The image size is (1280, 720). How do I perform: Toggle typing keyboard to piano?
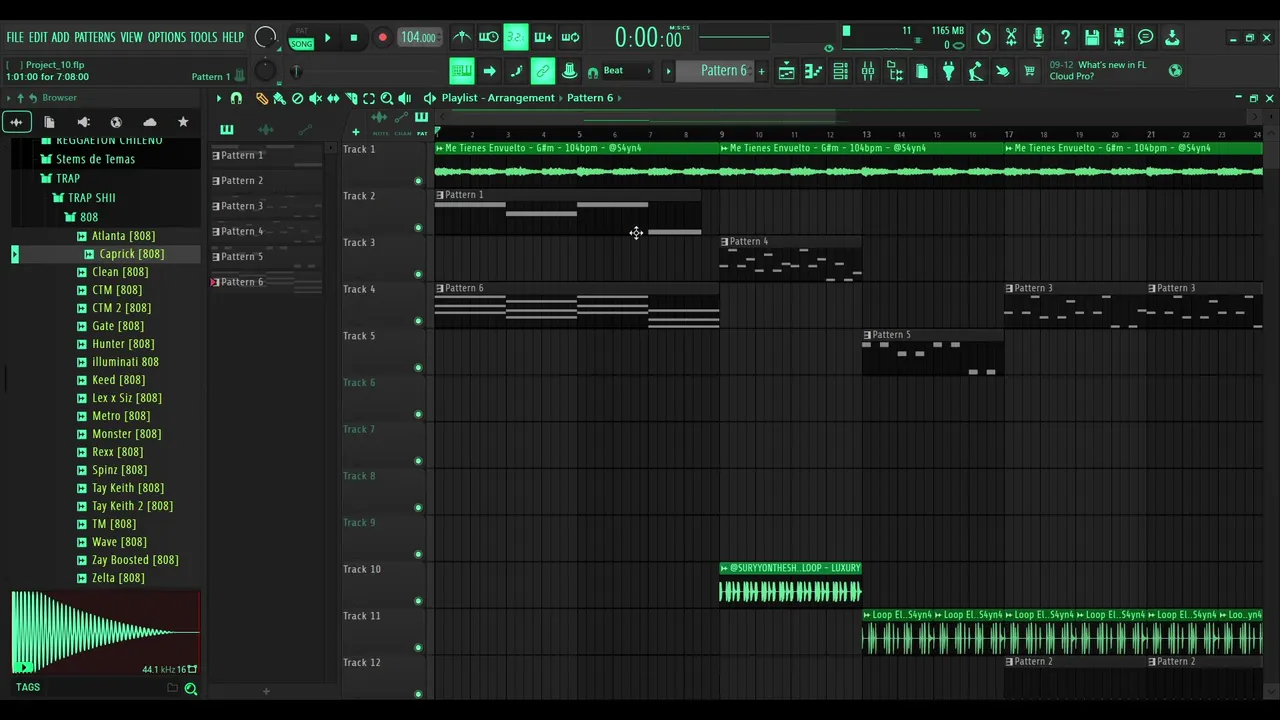point(461,71)
